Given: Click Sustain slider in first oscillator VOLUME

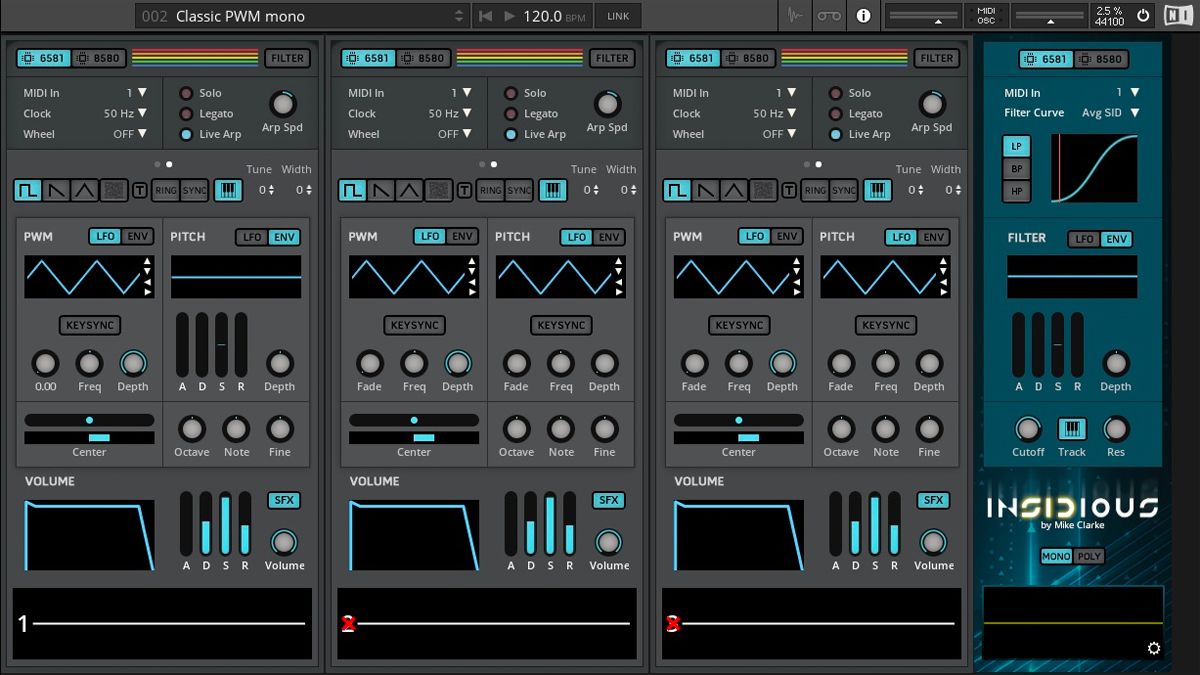Looking at the screenshot, I should click(225, 524).
